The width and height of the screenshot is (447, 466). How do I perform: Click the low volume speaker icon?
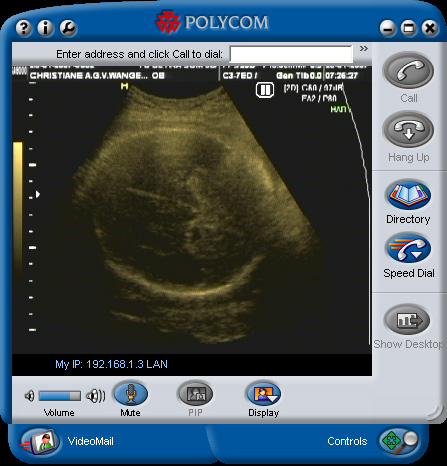(29, 396)
